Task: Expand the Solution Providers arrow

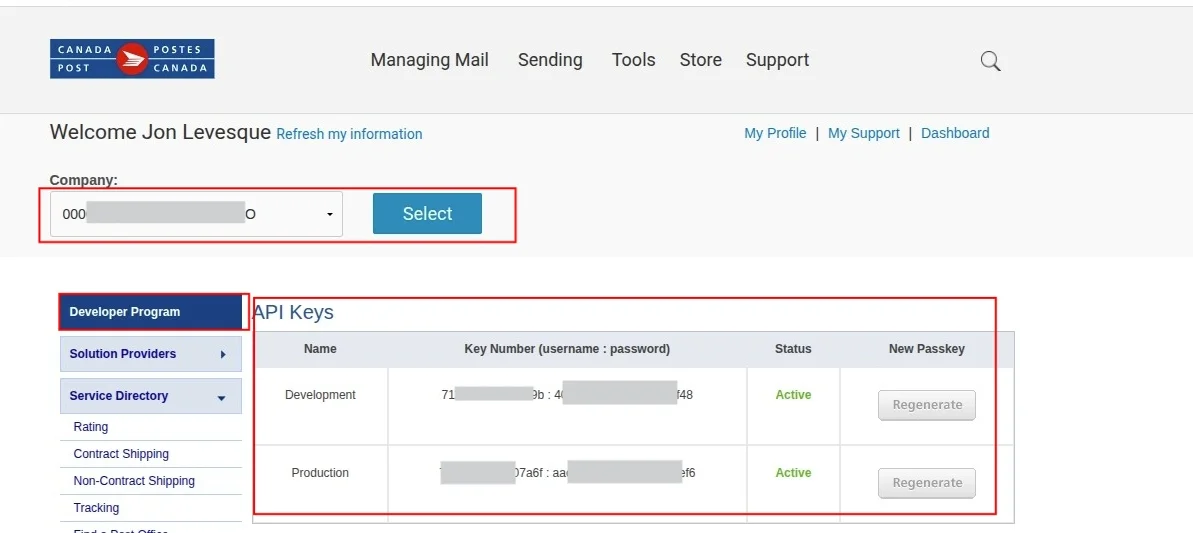Action: [222, 354]
